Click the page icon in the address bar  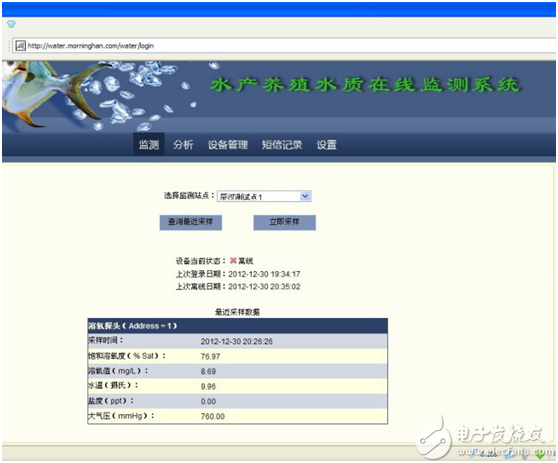tap(20, 46)
